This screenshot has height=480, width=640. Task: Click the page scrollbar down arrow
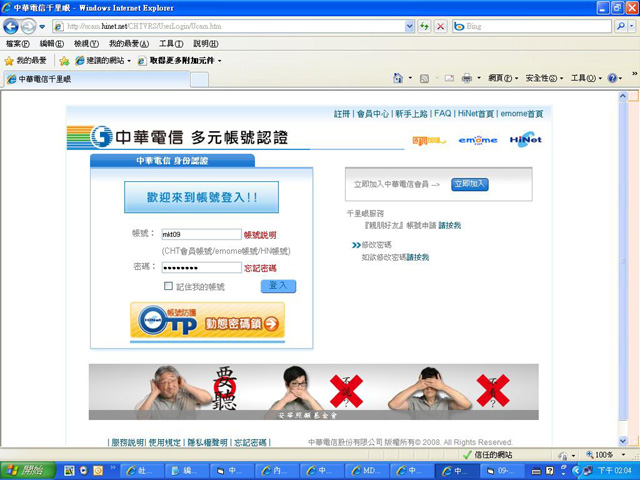[622, 441]
